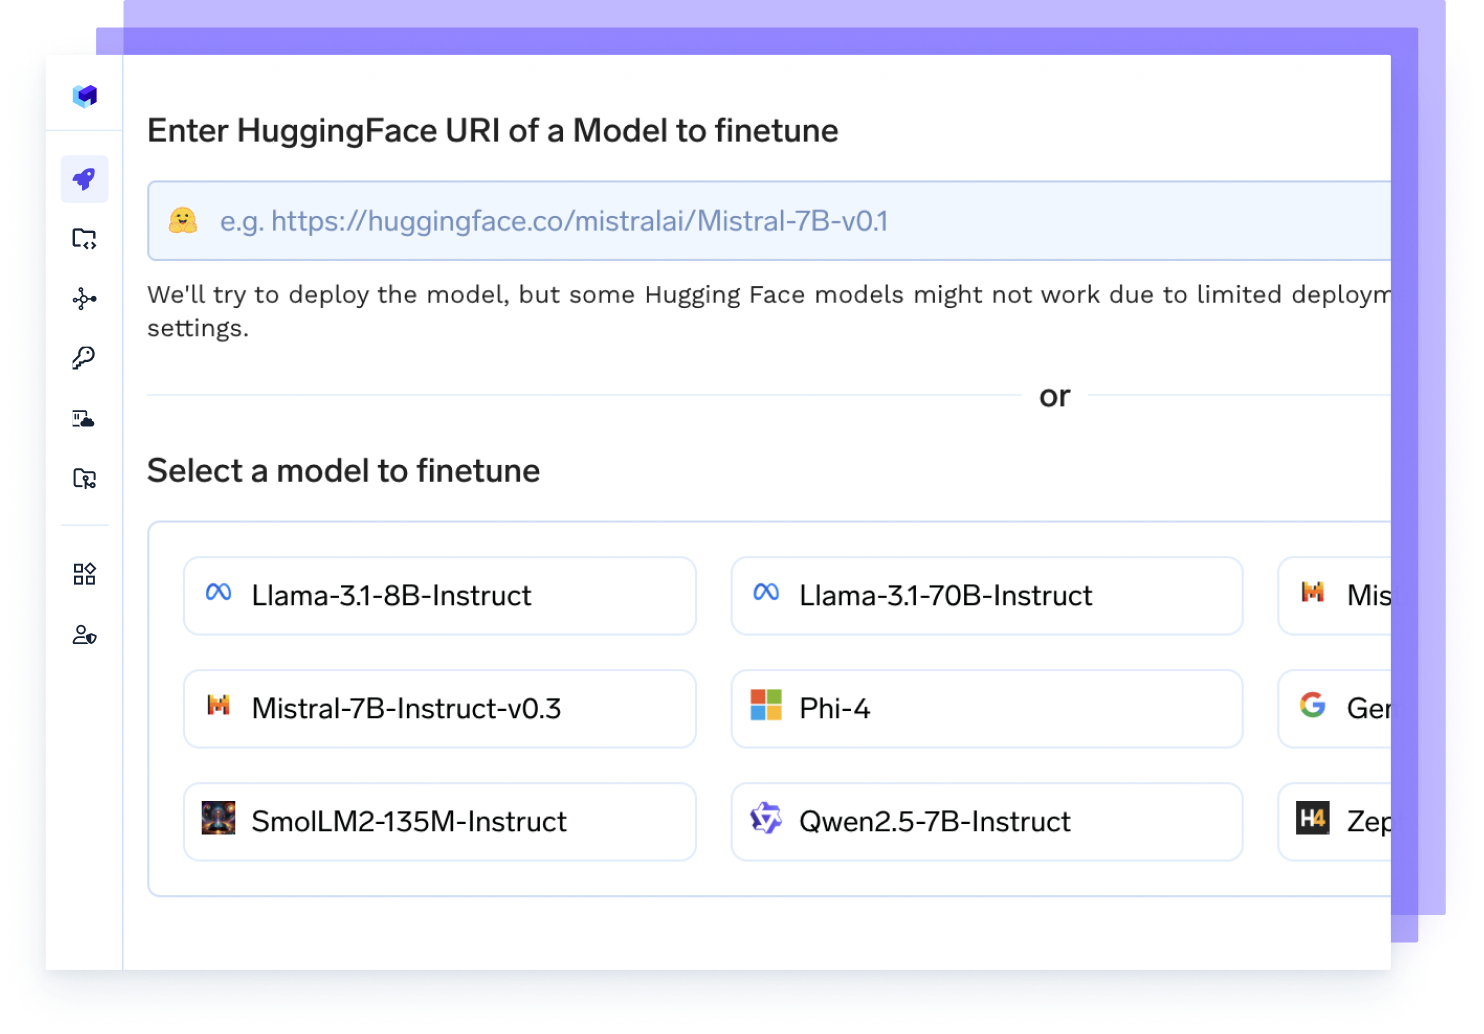Click the app logo in the sidebar
Screen dimensions: 1484x1034
(85, 95)
